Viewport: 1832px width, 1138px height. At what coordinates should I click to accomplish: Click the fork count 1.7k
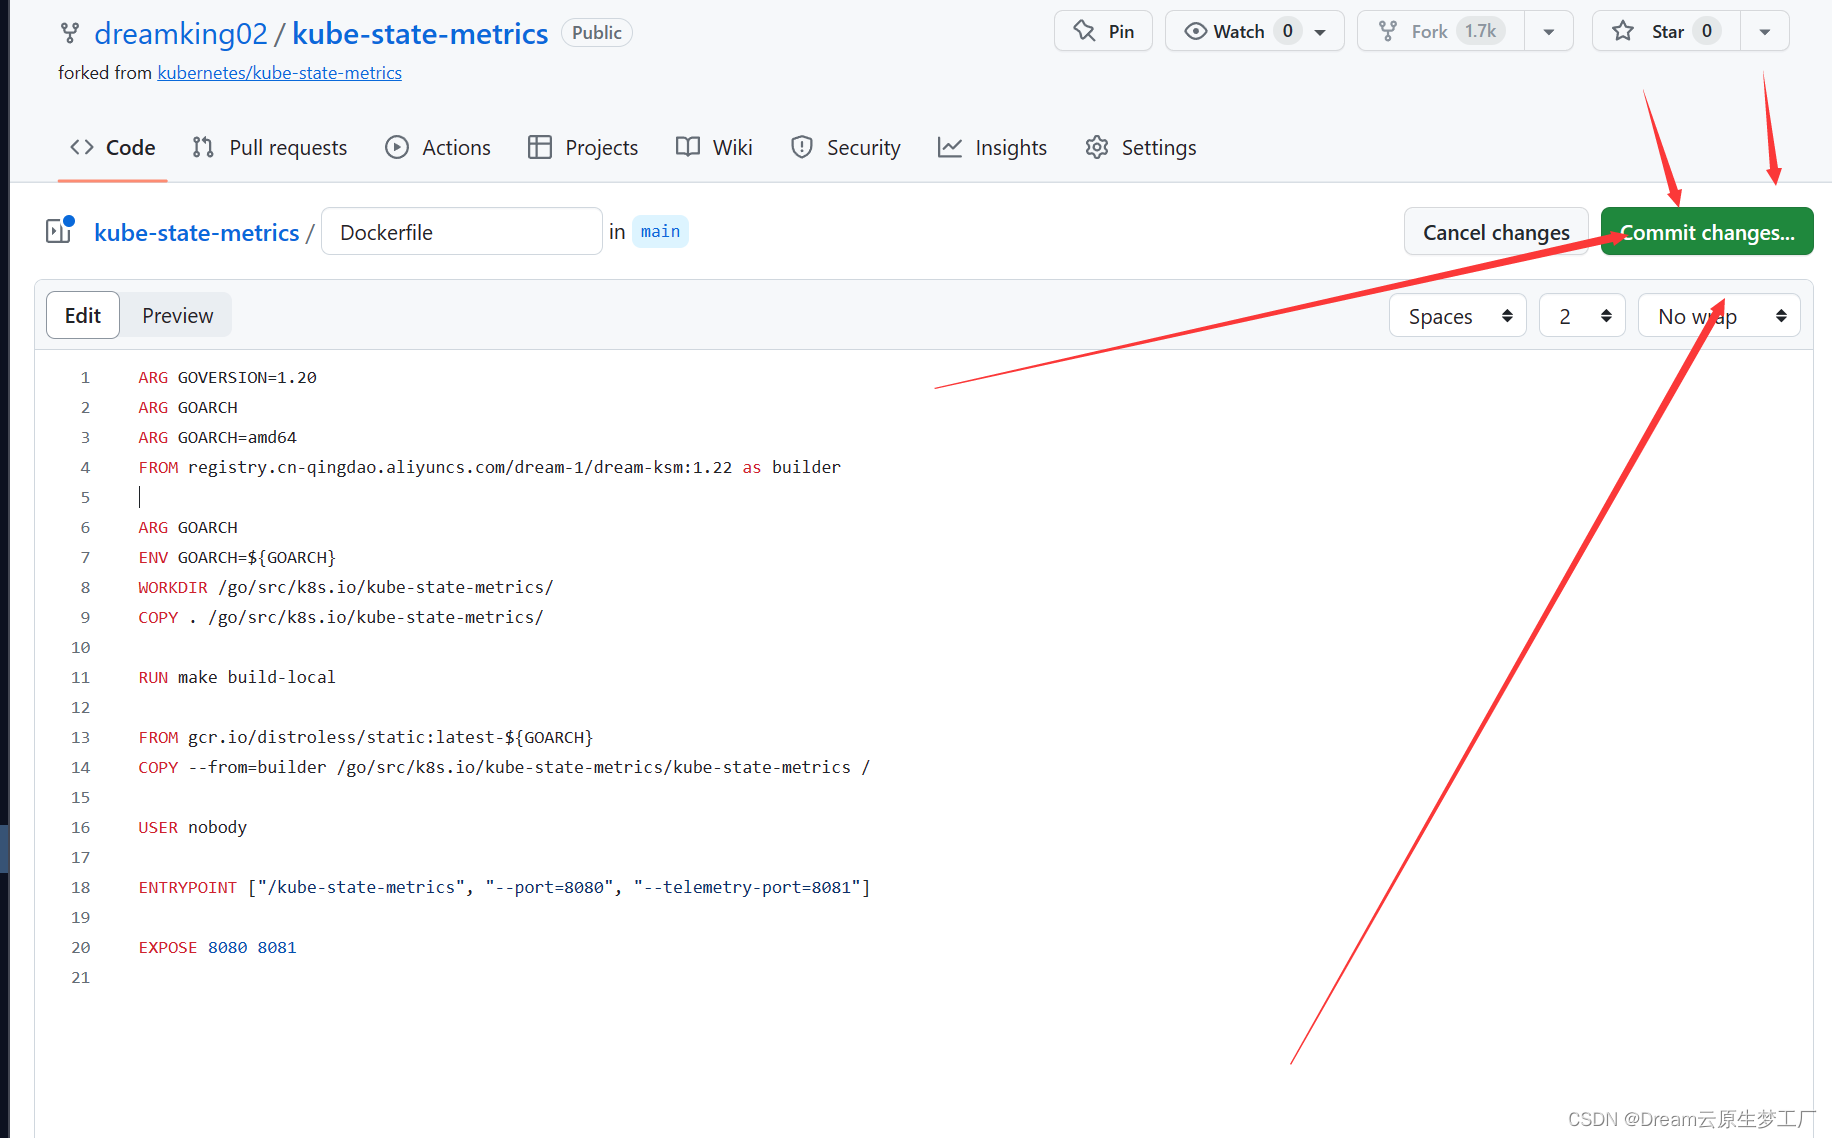tap(1480, 31)
